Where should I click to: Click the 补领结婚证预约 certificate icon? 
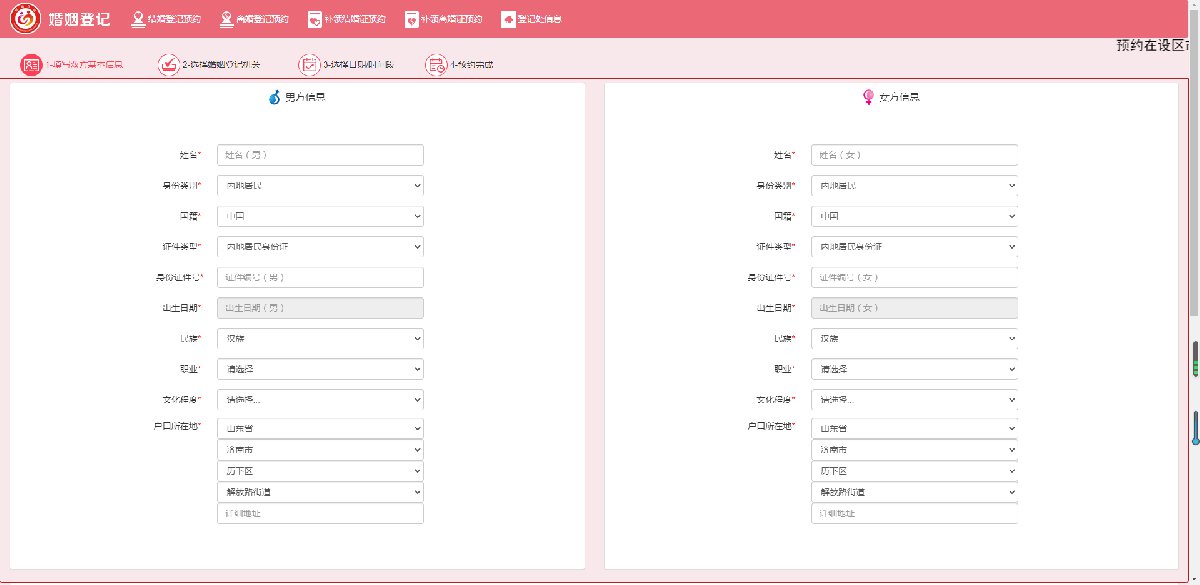315,19
